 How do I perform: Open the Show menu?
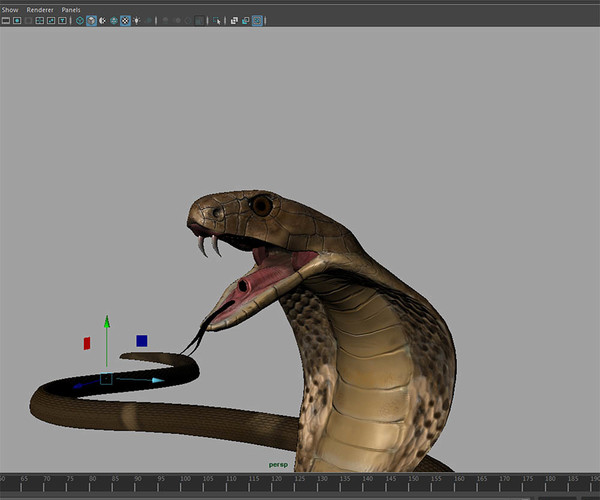pyautogui.click(x=10, y=10)
